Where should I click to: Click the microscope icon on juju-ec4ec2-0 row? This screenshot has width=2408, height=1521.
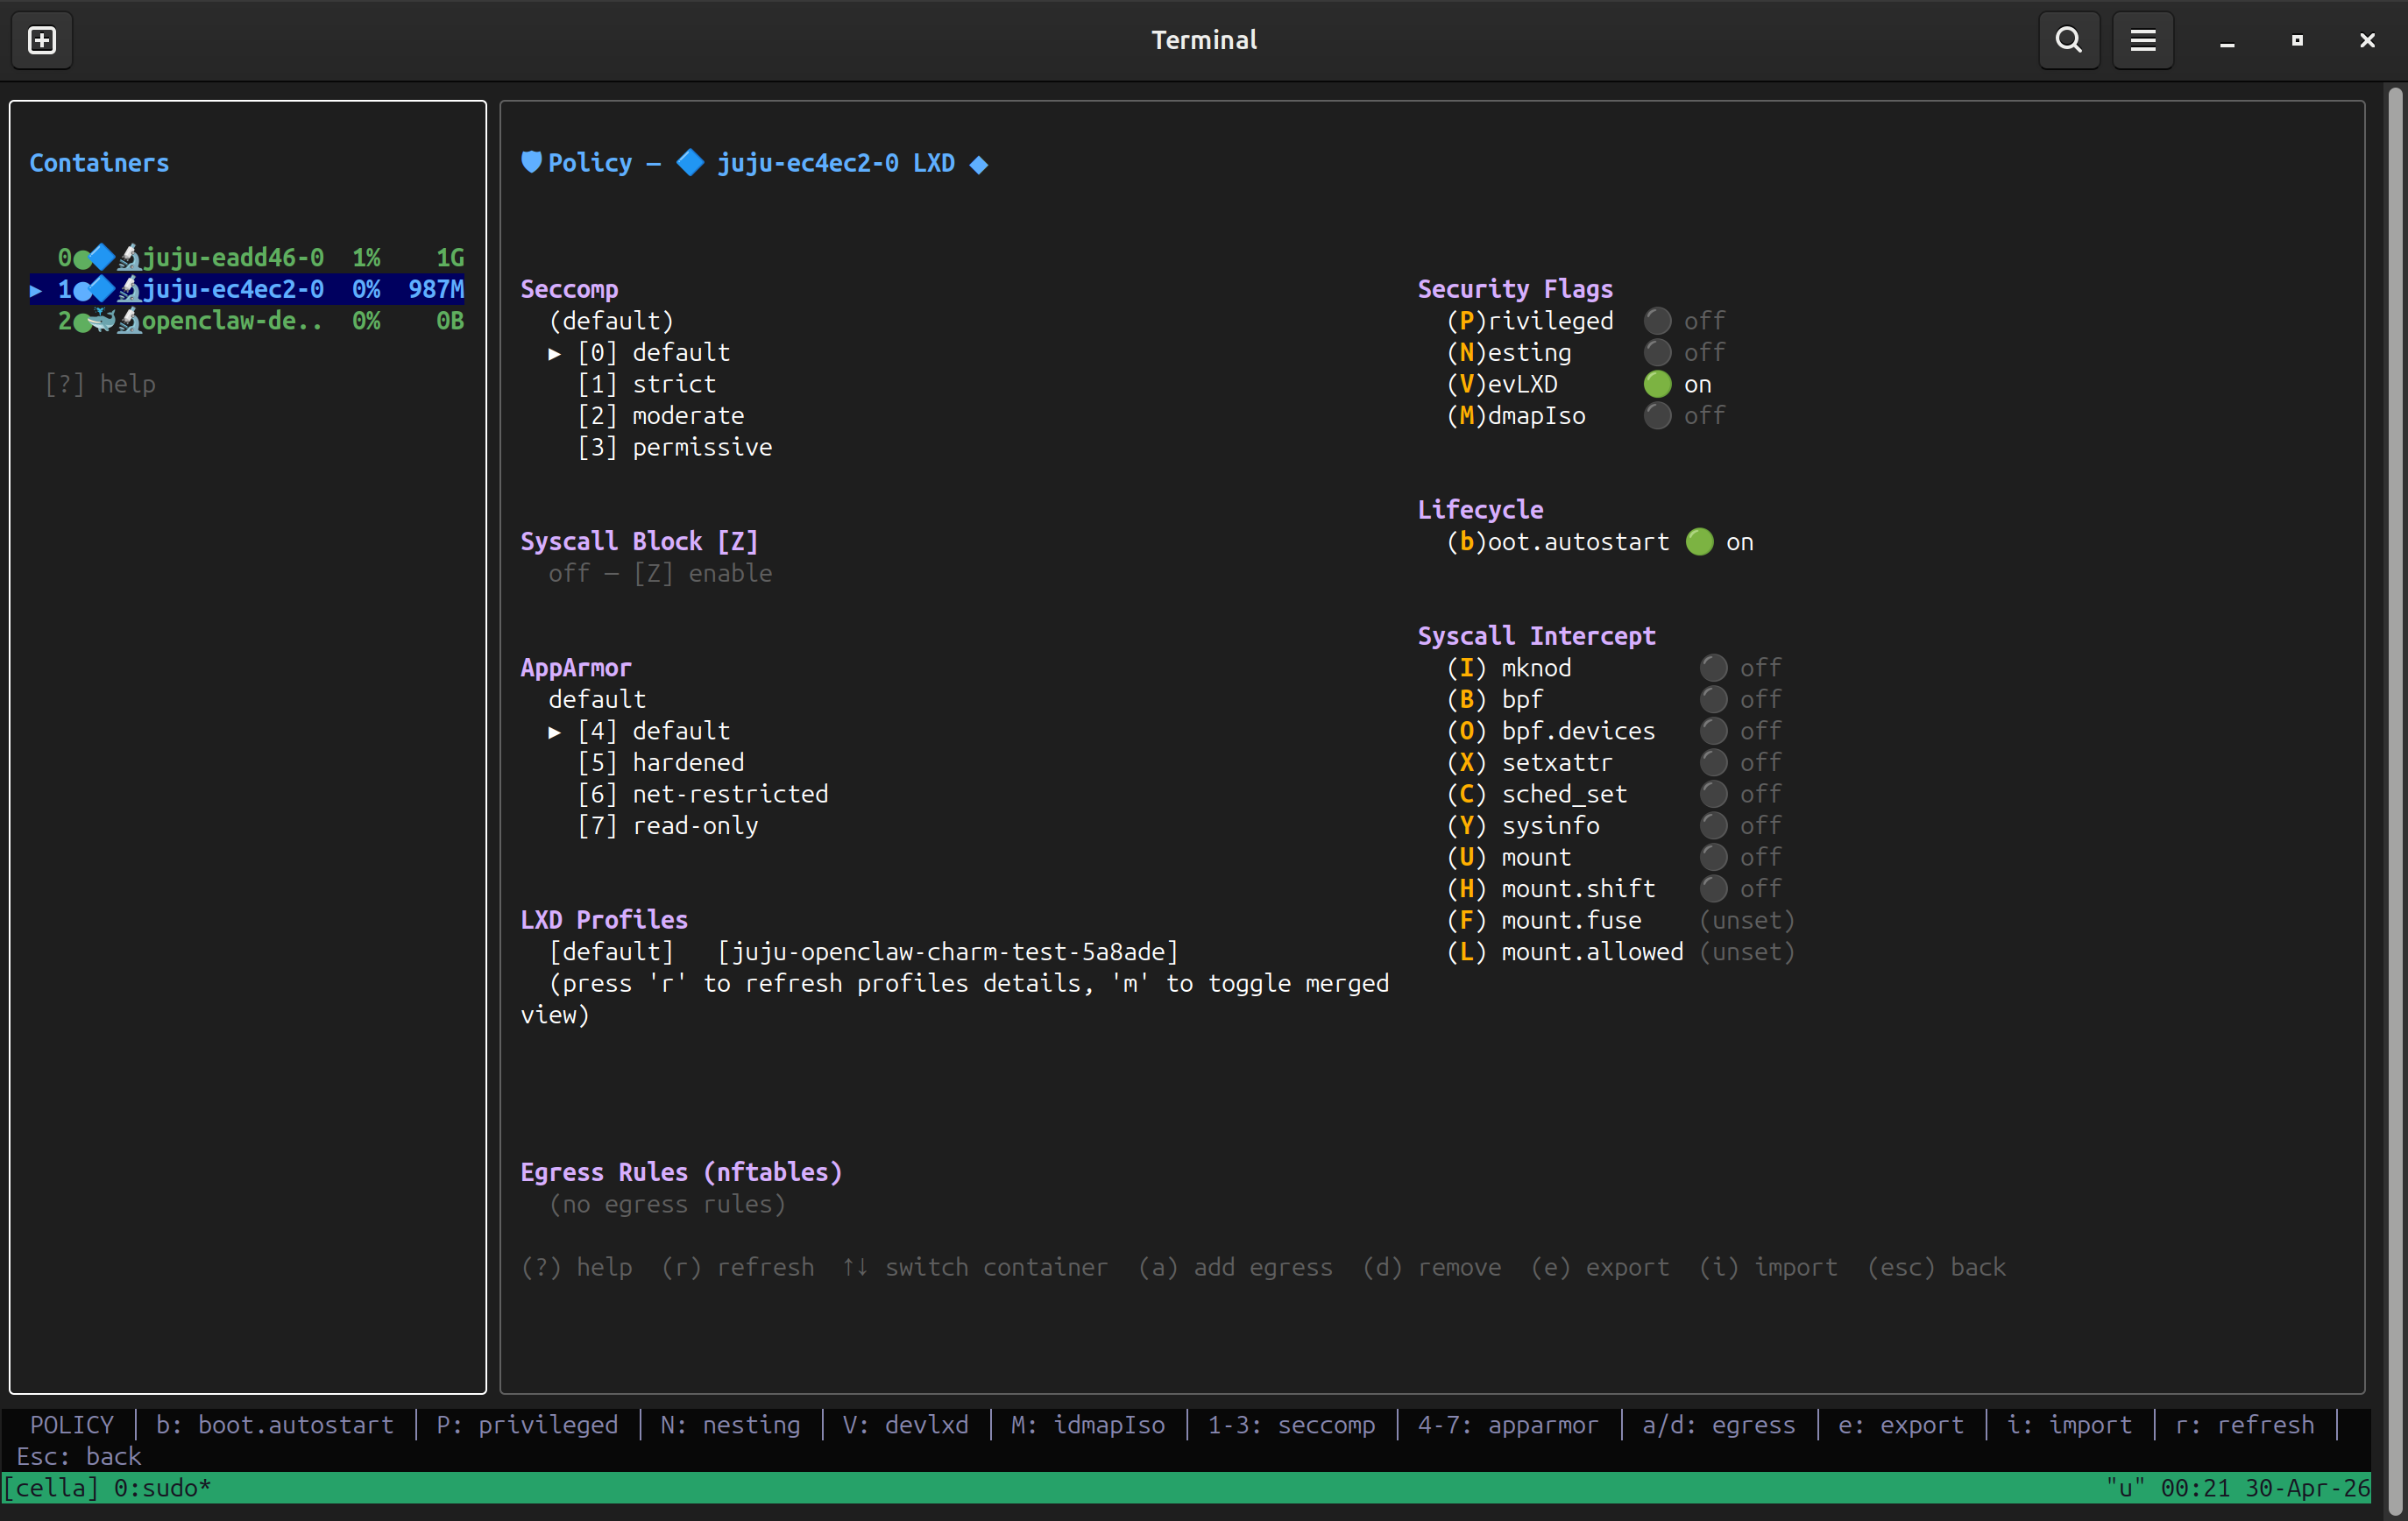(129, 290)
